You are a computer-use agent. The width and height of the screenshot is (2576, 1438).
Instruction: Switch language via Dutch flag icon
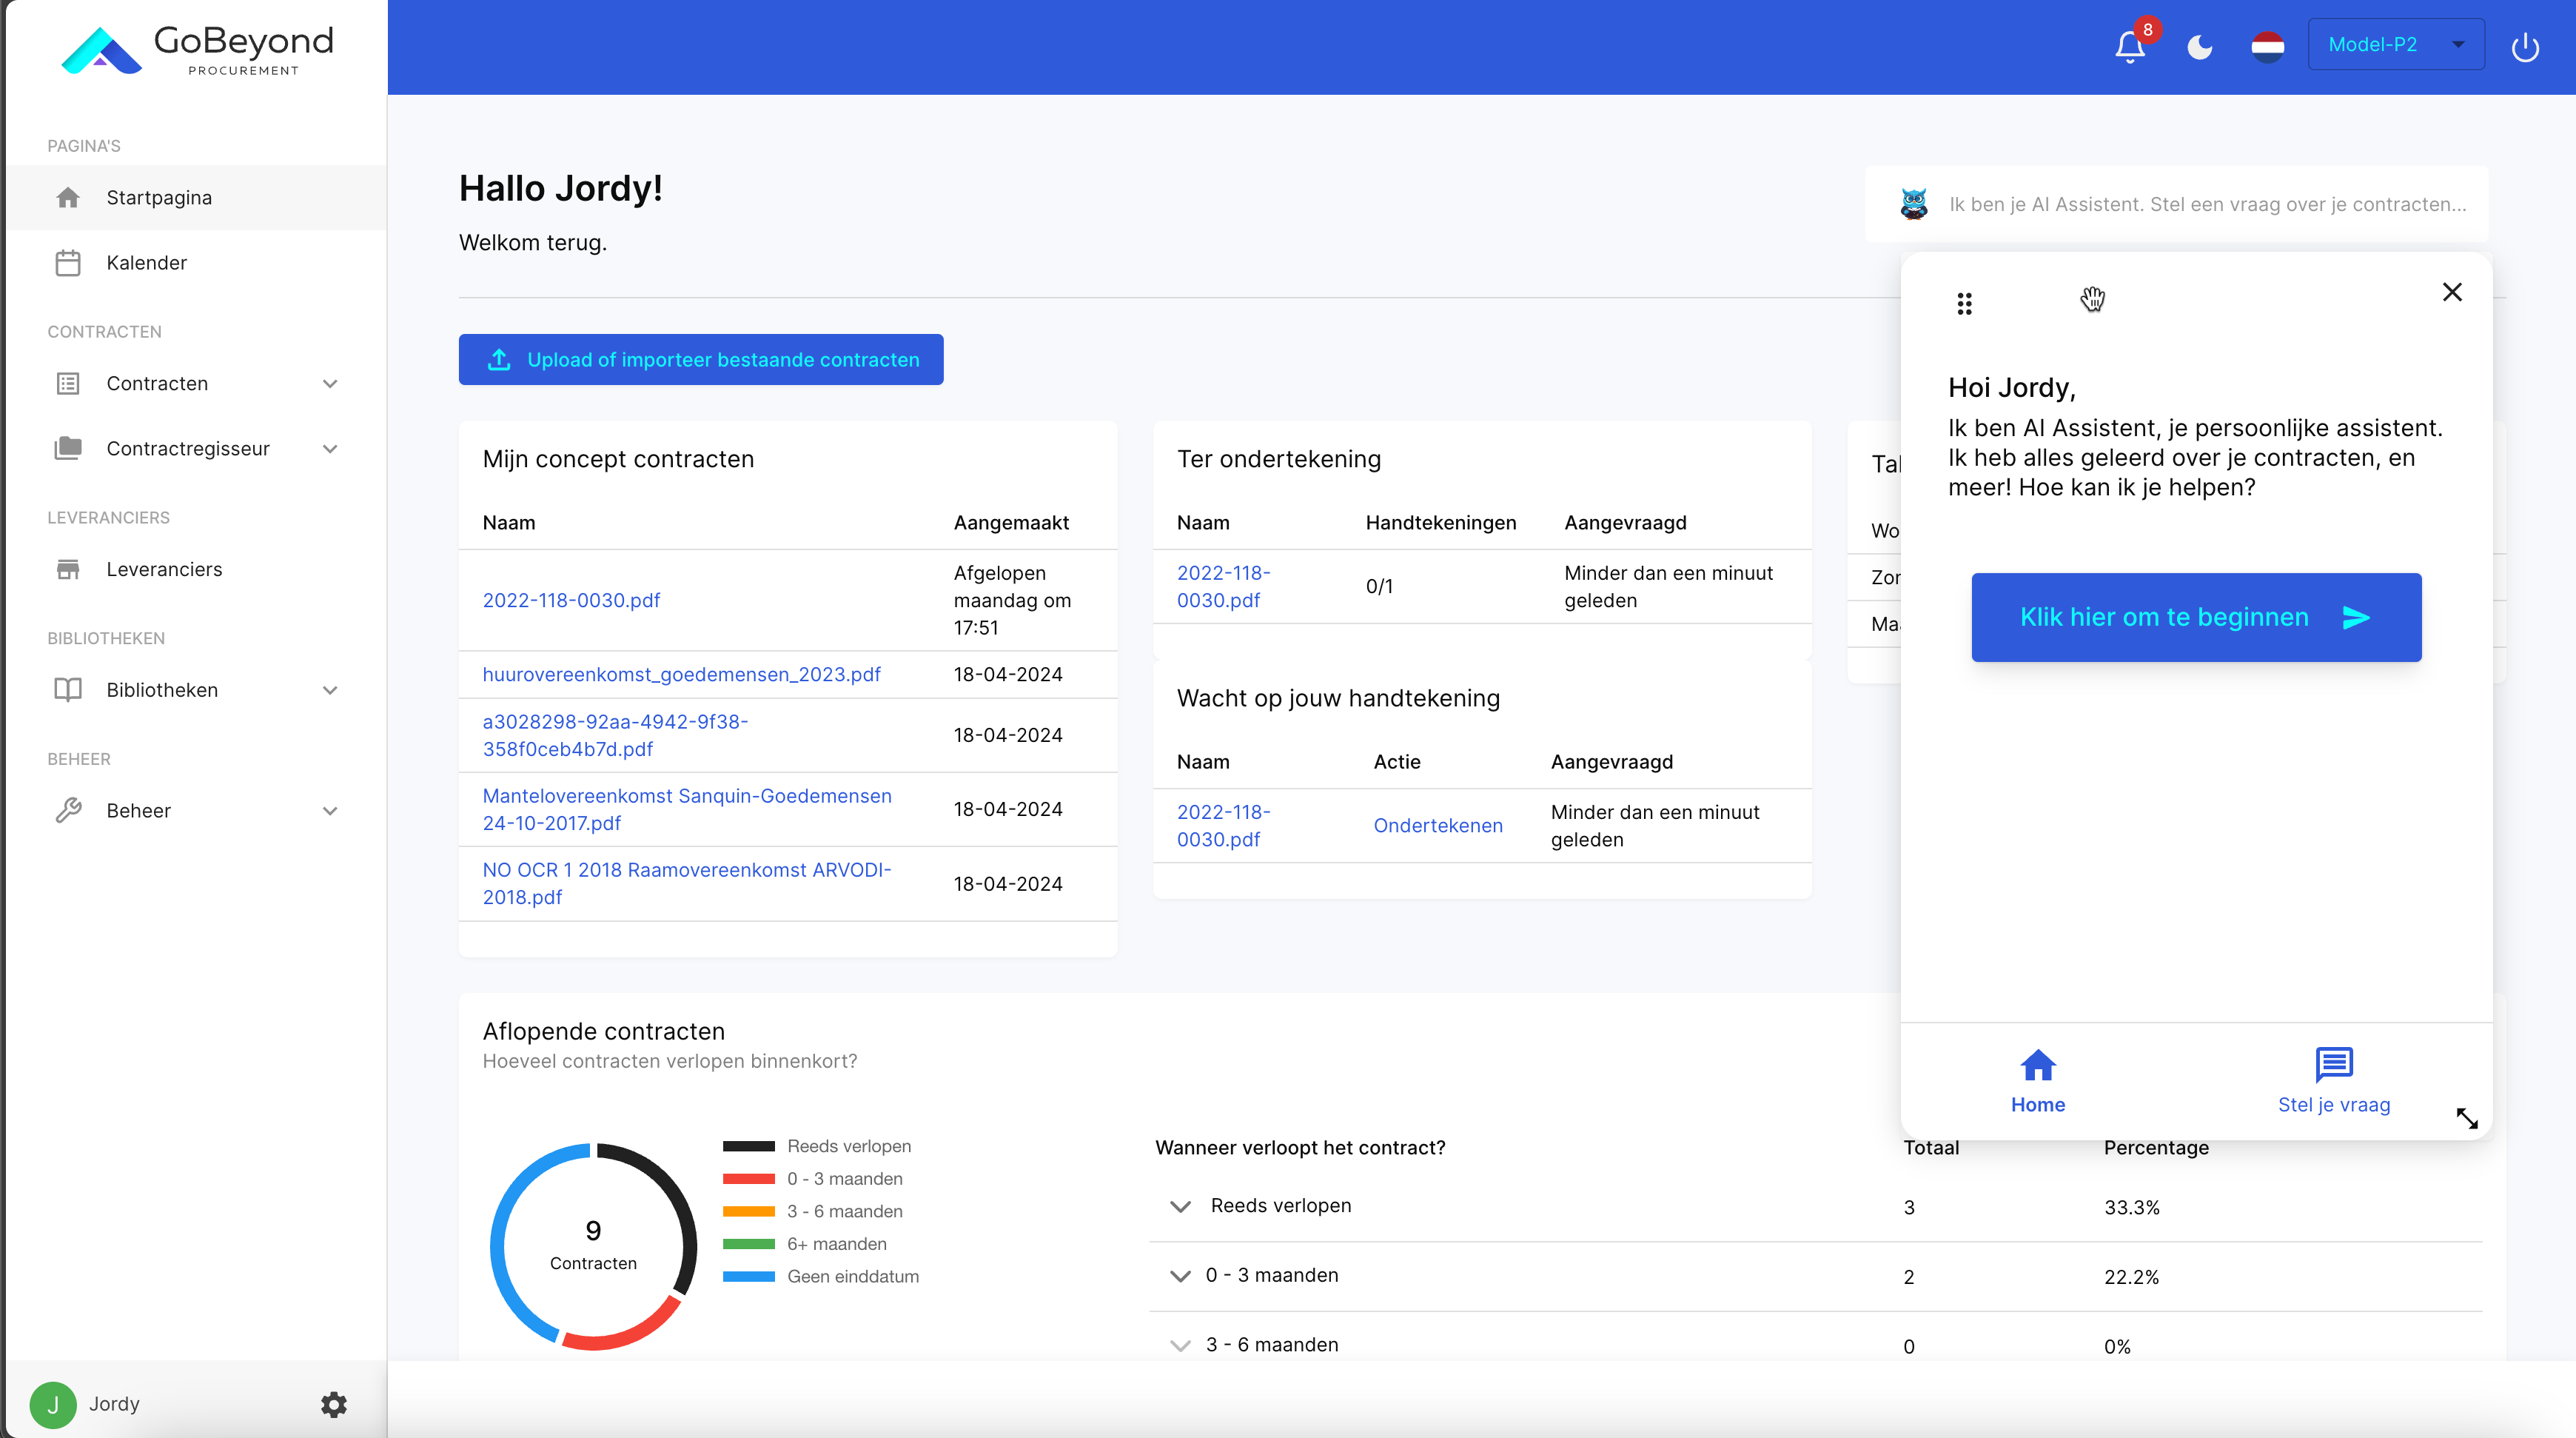point(2267,46)
